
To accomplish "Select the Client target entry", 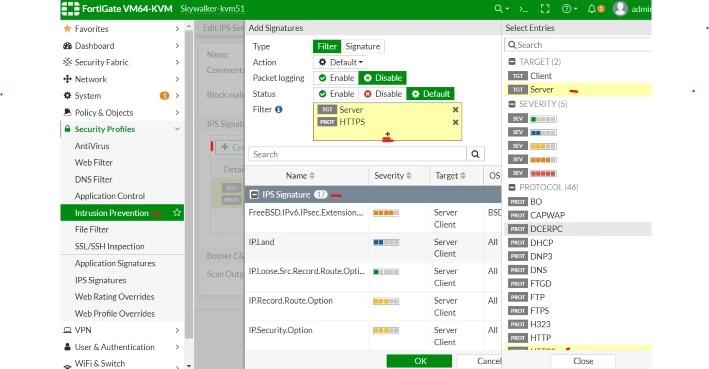I will 577,76.
